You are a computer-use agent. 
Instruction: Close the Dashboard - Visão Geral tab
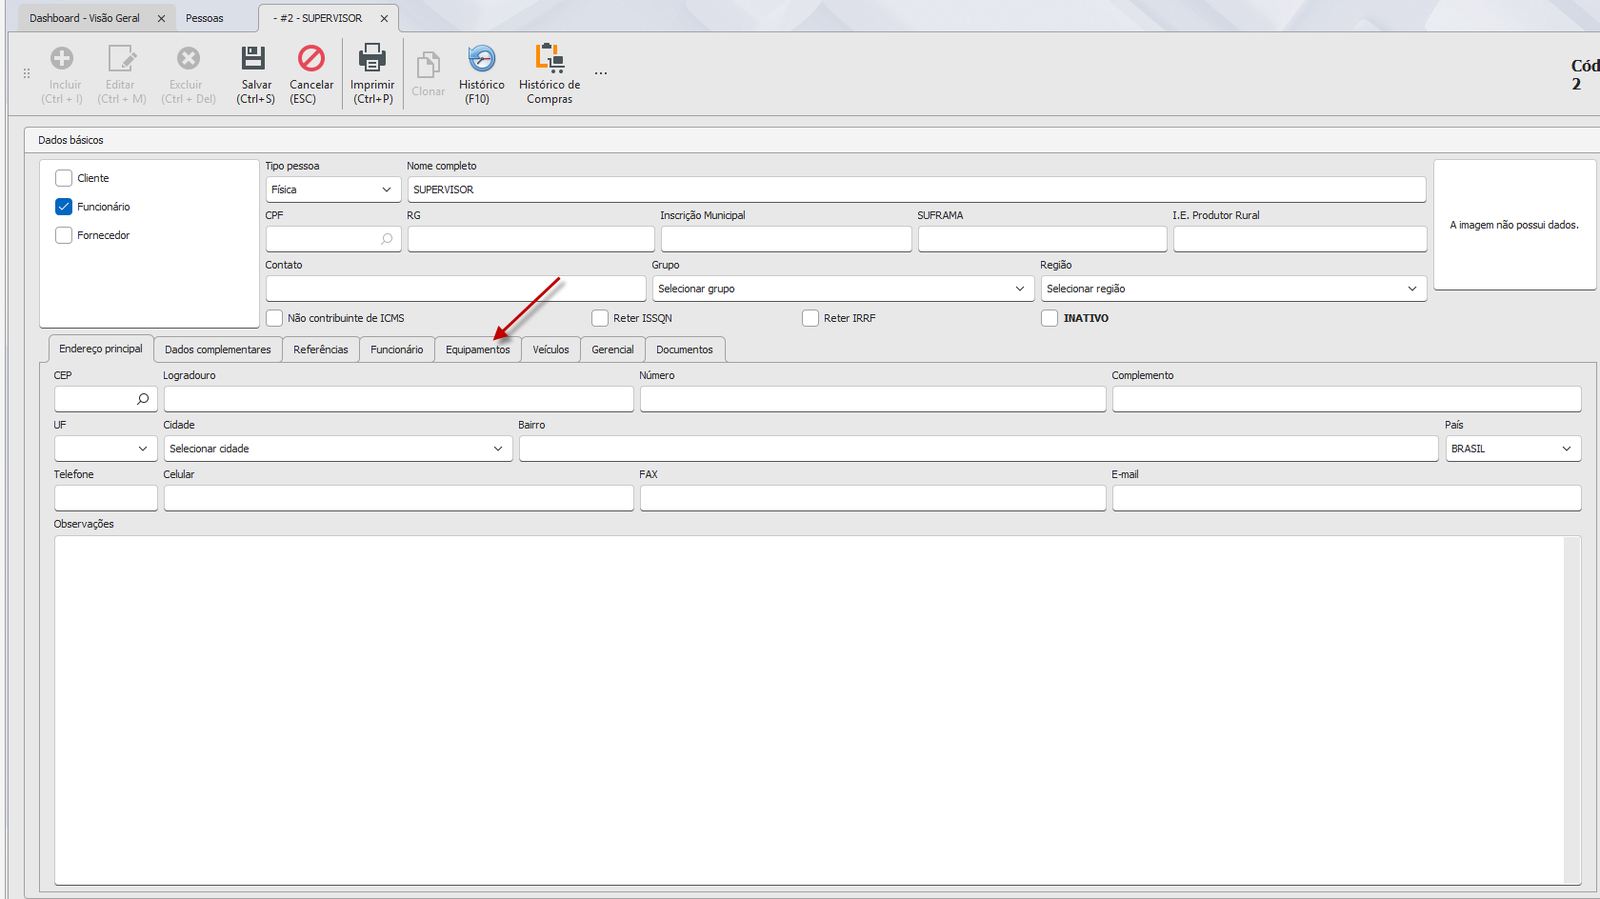pos(161,18)
